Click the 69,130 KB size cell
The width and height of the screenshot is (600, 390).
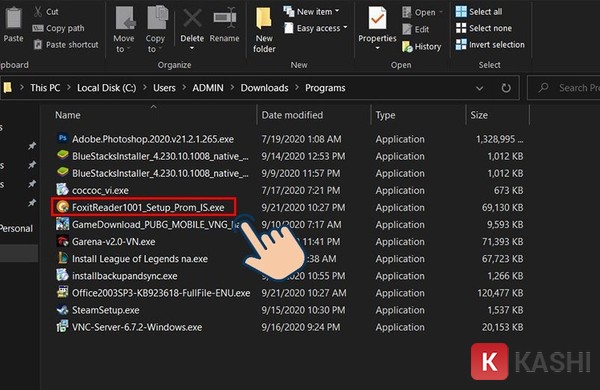[x=502, y=207]
